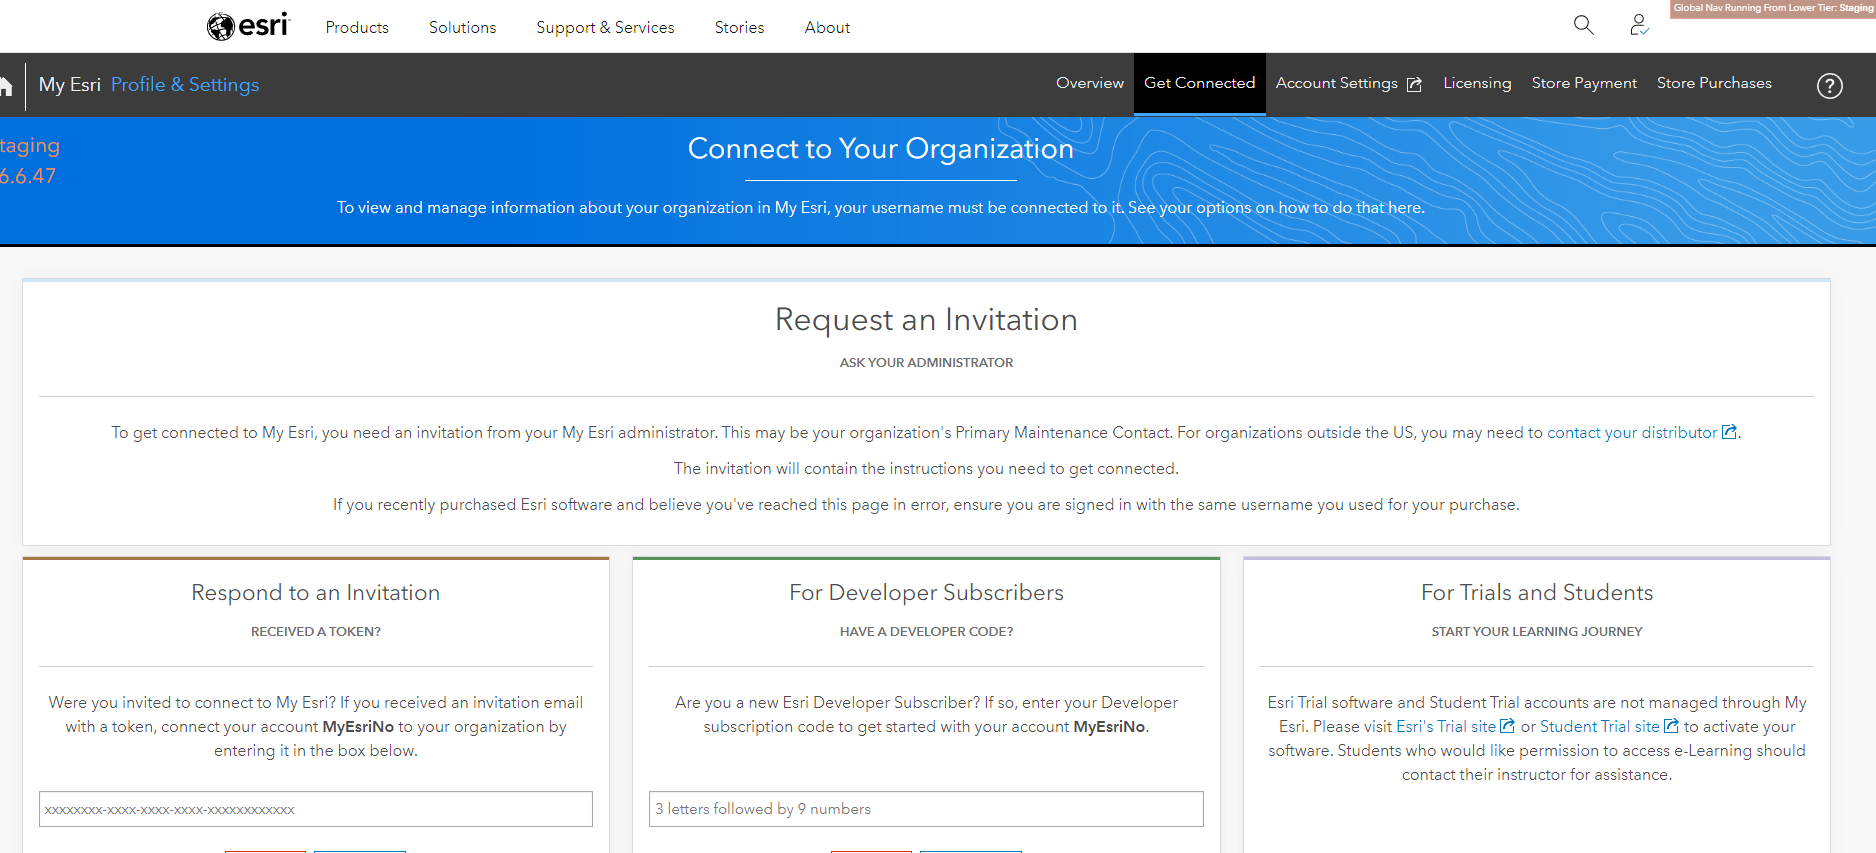This screenshot has height=853, width=1876.
Task: Focus the Developer subscription code field
Action: (926, 809)
